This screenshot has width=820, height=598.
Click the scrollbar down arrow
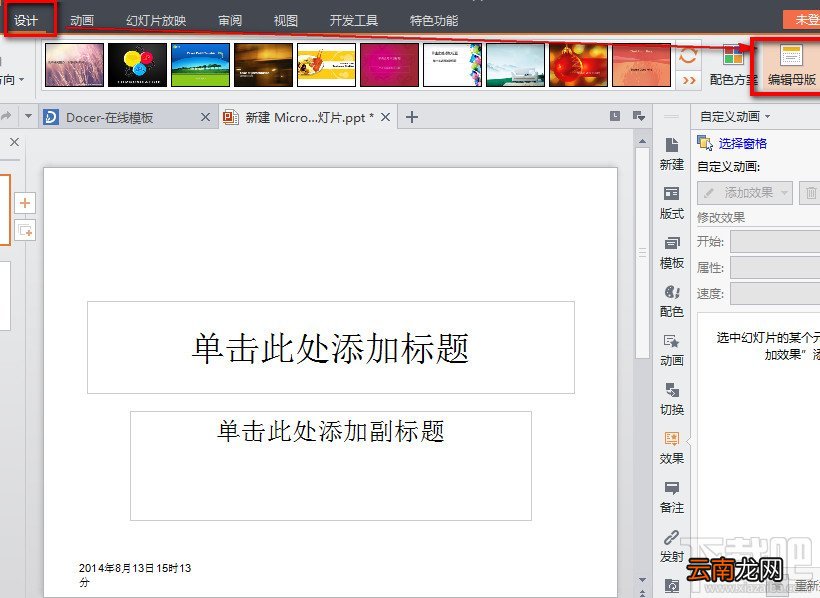pos(642,580)
